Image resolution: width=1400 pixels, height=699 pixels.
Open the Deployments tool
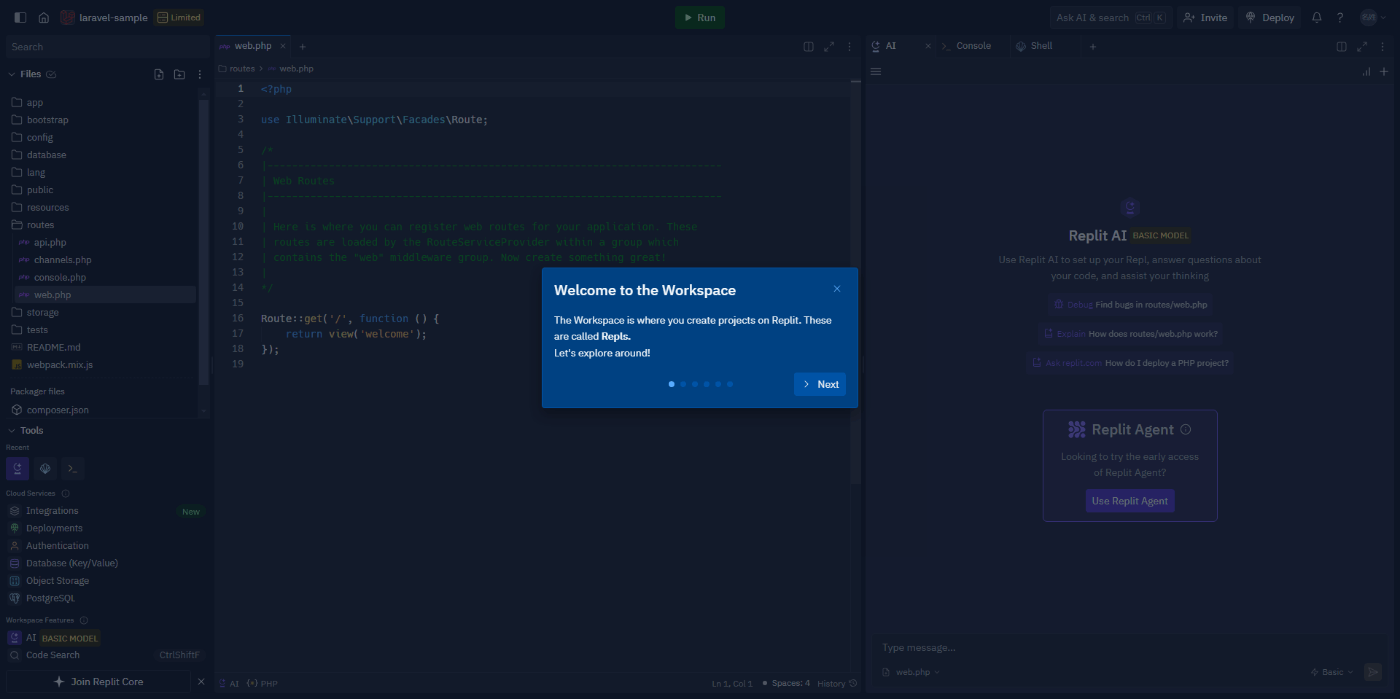[105, 528]
